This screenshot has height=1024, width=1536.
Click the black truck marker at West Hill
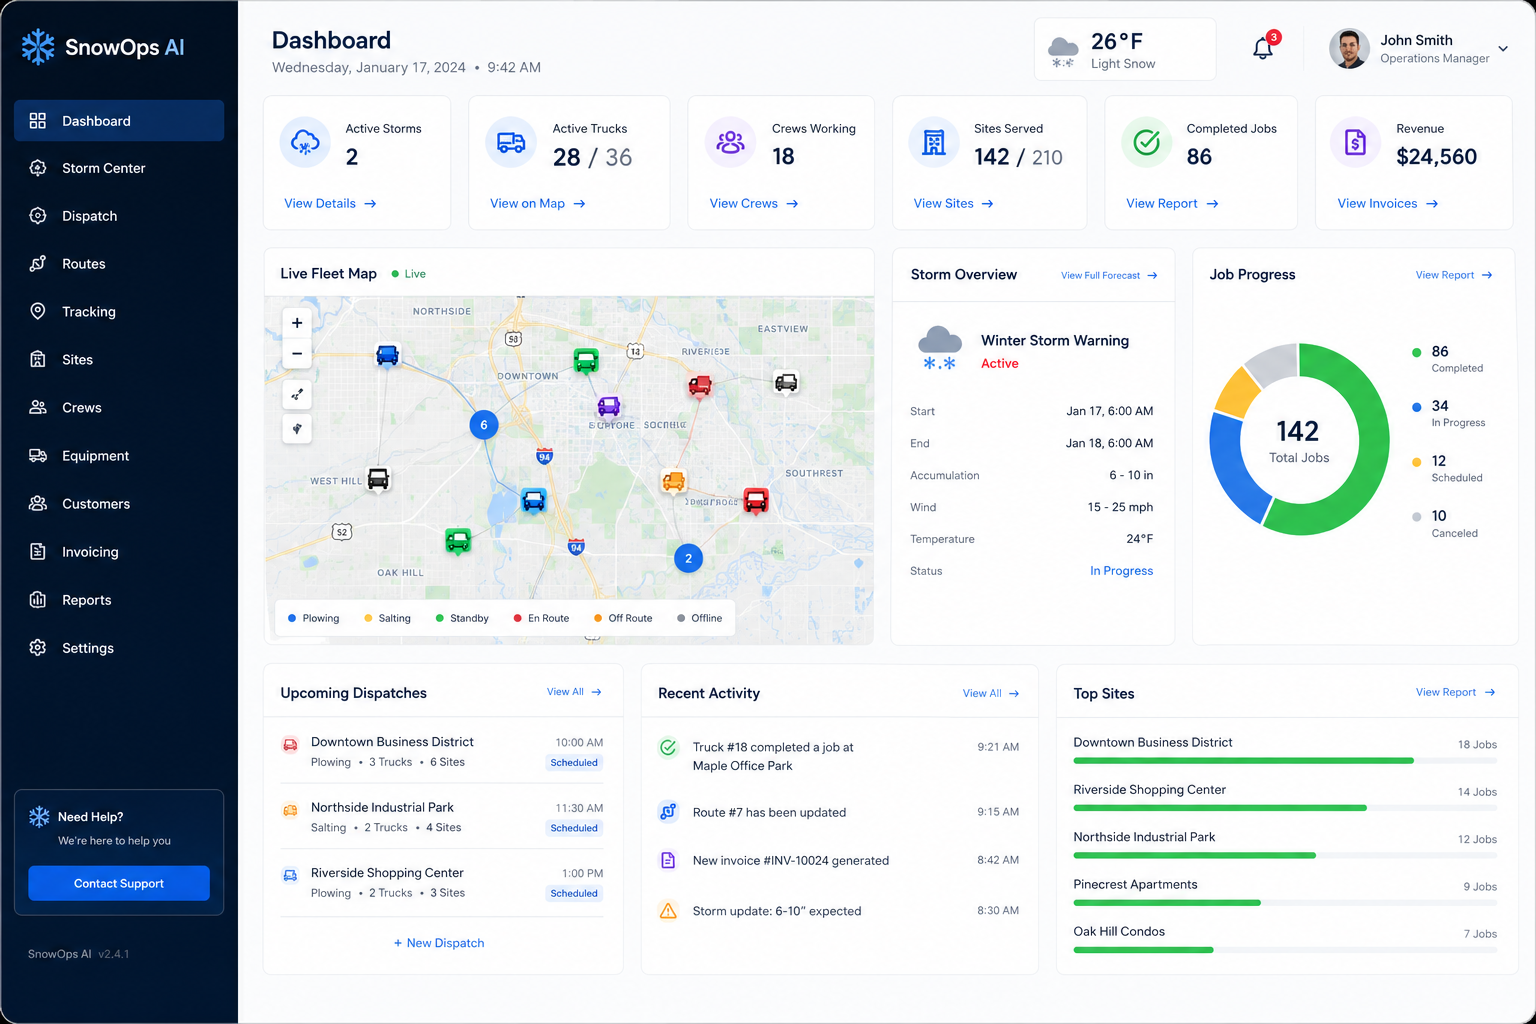click(x=378, y=479)
